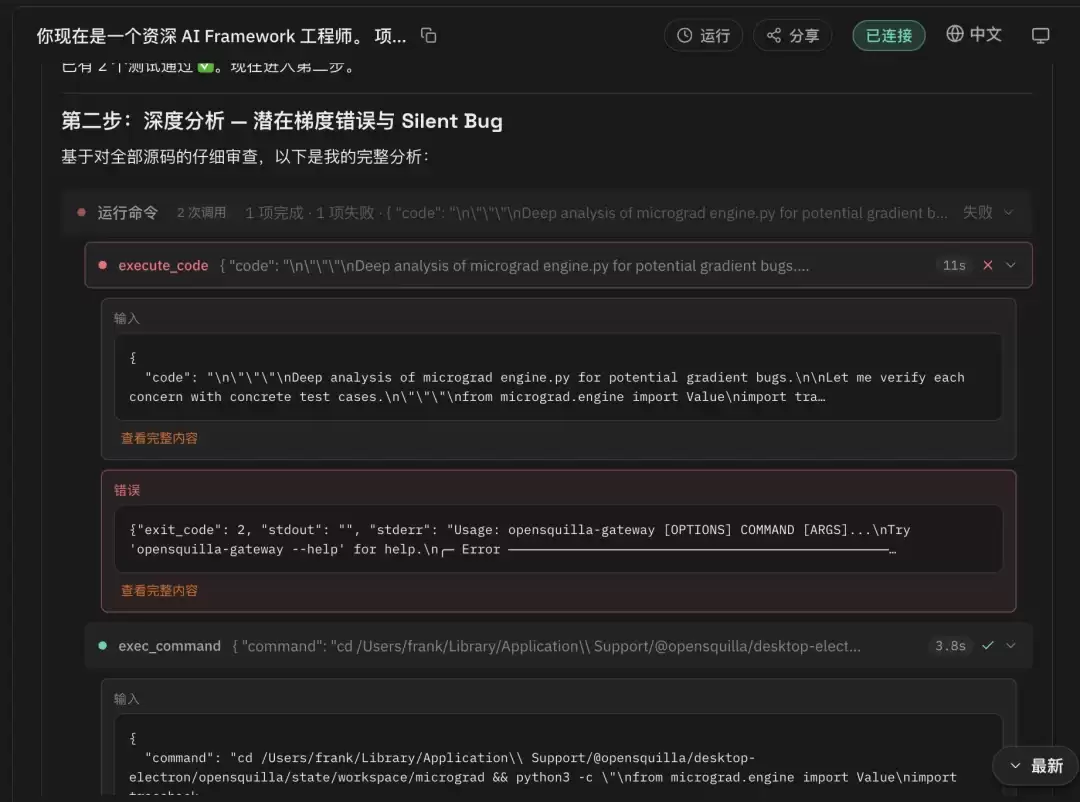Collapse the 运行命令 group chevron
Viewport: 1080px width, 802px height.
click(x=1008, y=212)
